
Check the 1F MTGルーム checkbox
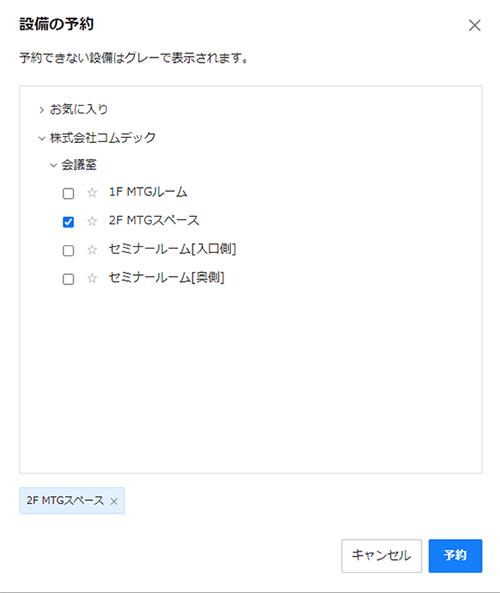68,194
